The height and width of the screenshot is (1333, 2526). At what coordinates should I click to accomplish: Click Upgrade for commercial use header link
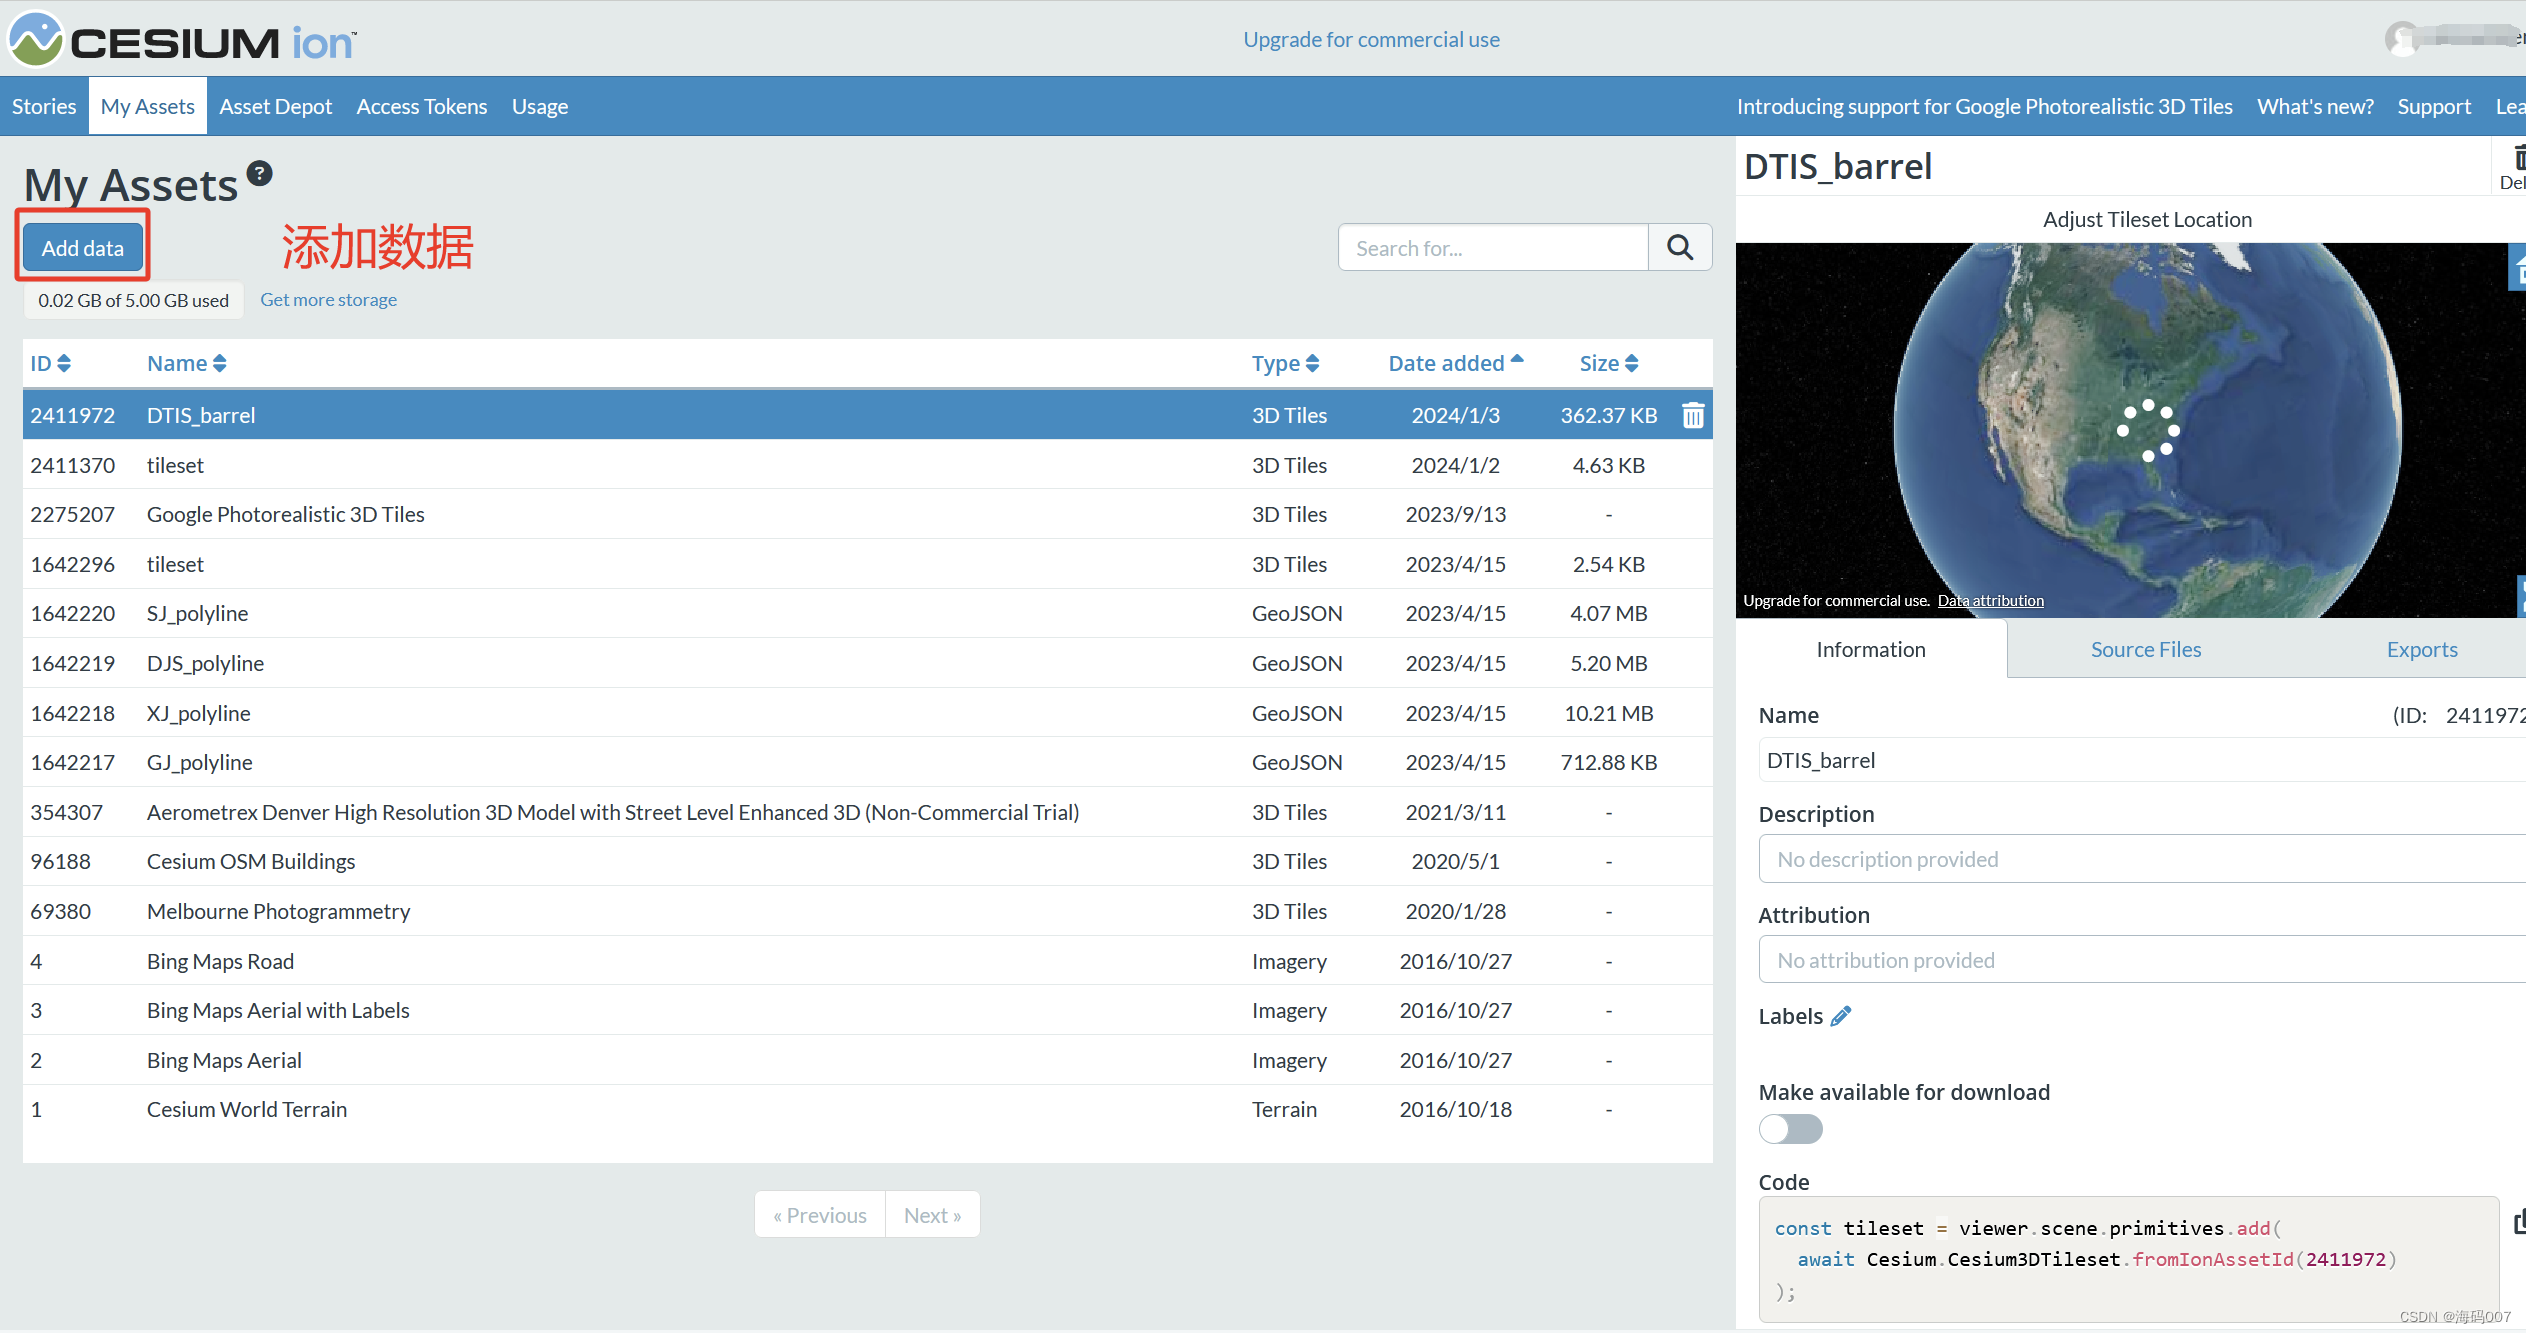point(1371,39)
